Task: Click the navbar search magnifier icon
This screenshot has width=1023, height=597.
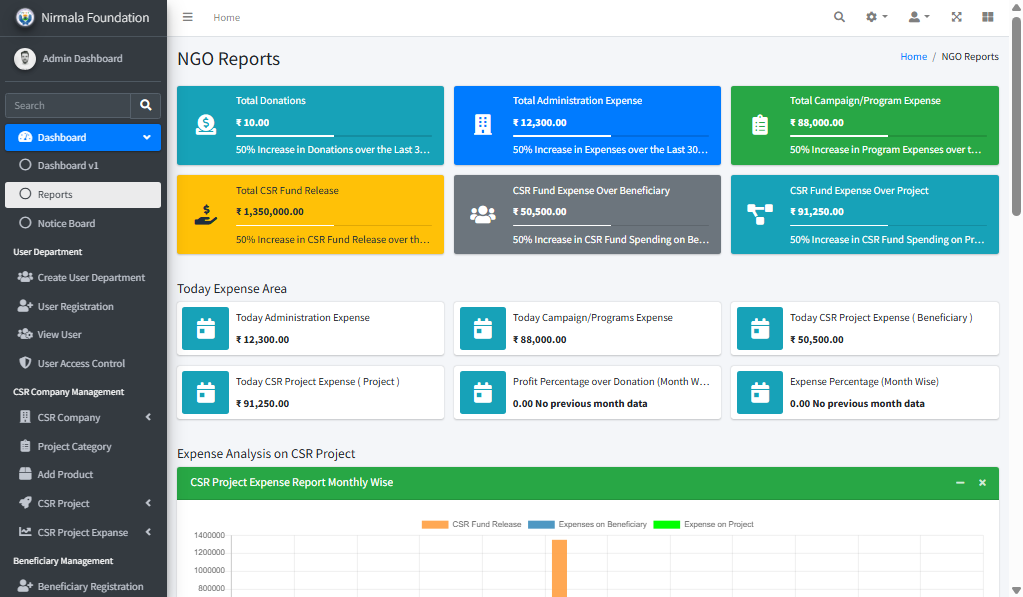Action: coord(839,17)
